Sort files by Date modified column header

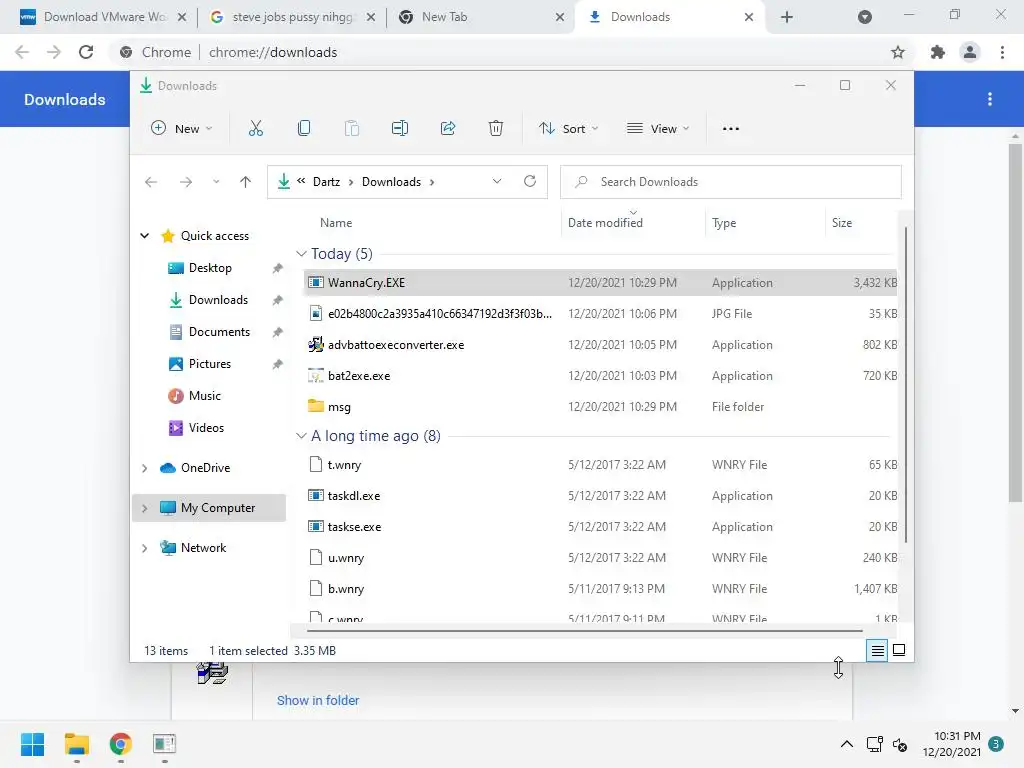click(605, 223)
